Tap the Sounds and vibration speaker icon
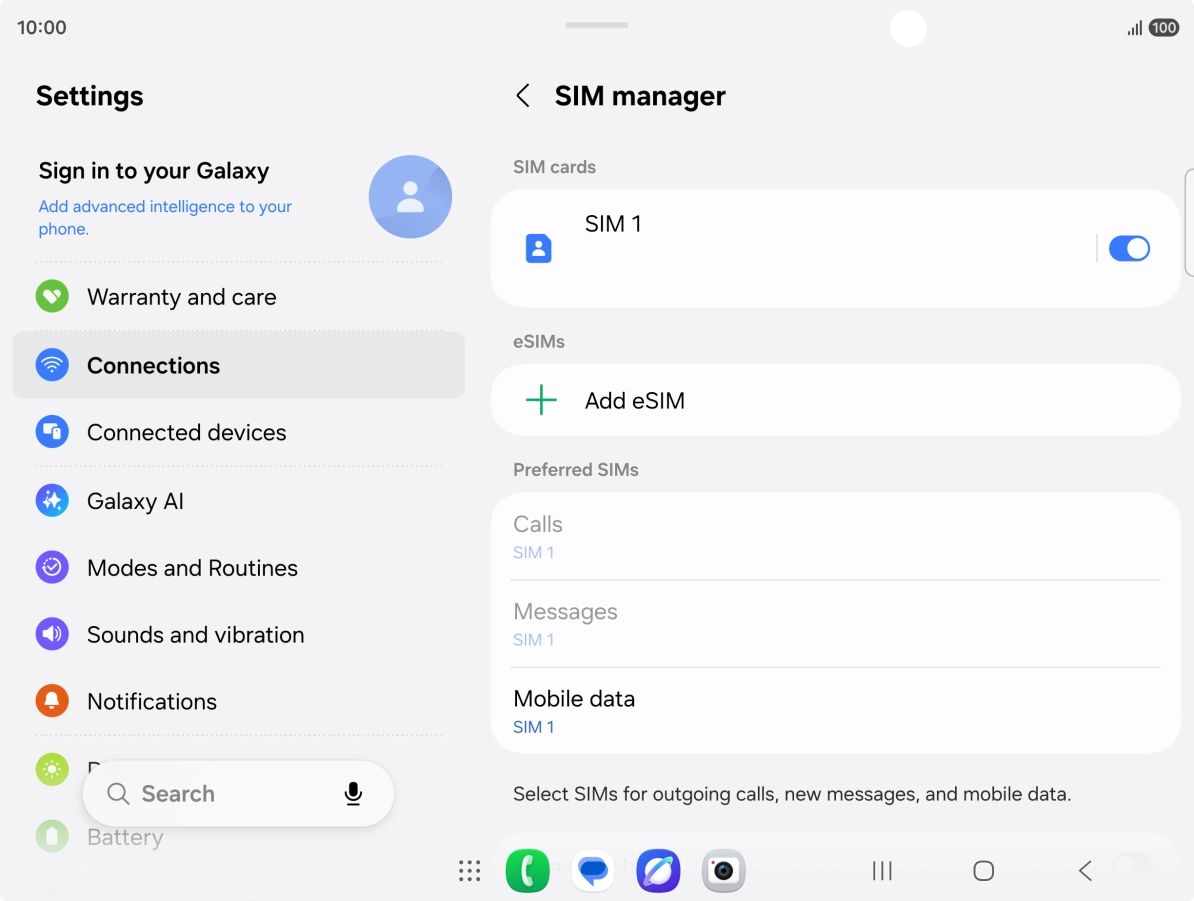Screen dimensions: 1194x901 [x=52, y=634]
